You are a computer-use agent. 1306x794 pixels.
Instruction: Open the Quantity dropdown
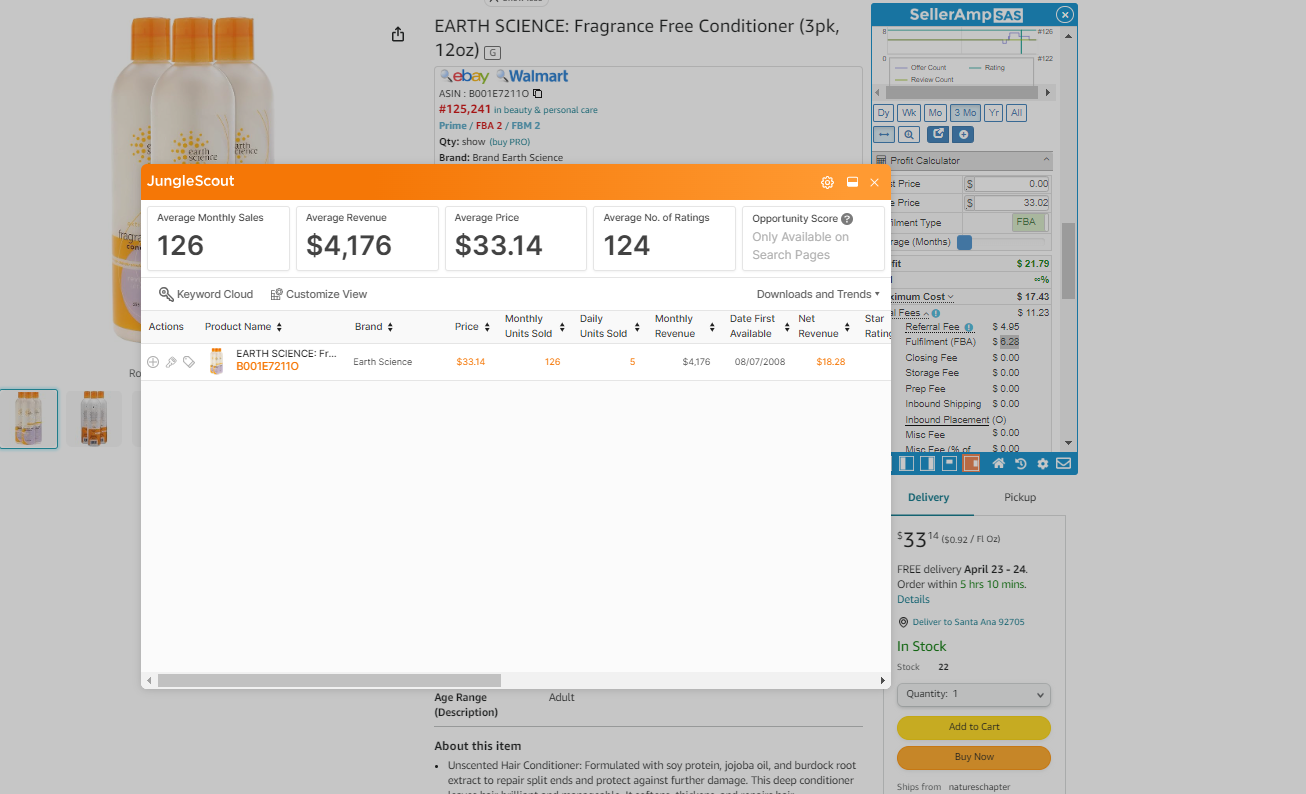pyautogui.click(x=974, y=694)
